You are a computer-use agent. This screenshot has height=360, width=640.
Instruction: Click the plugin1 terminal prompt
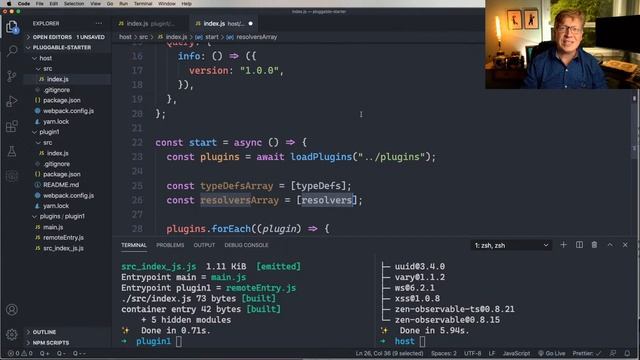click(x=153, y=341)
